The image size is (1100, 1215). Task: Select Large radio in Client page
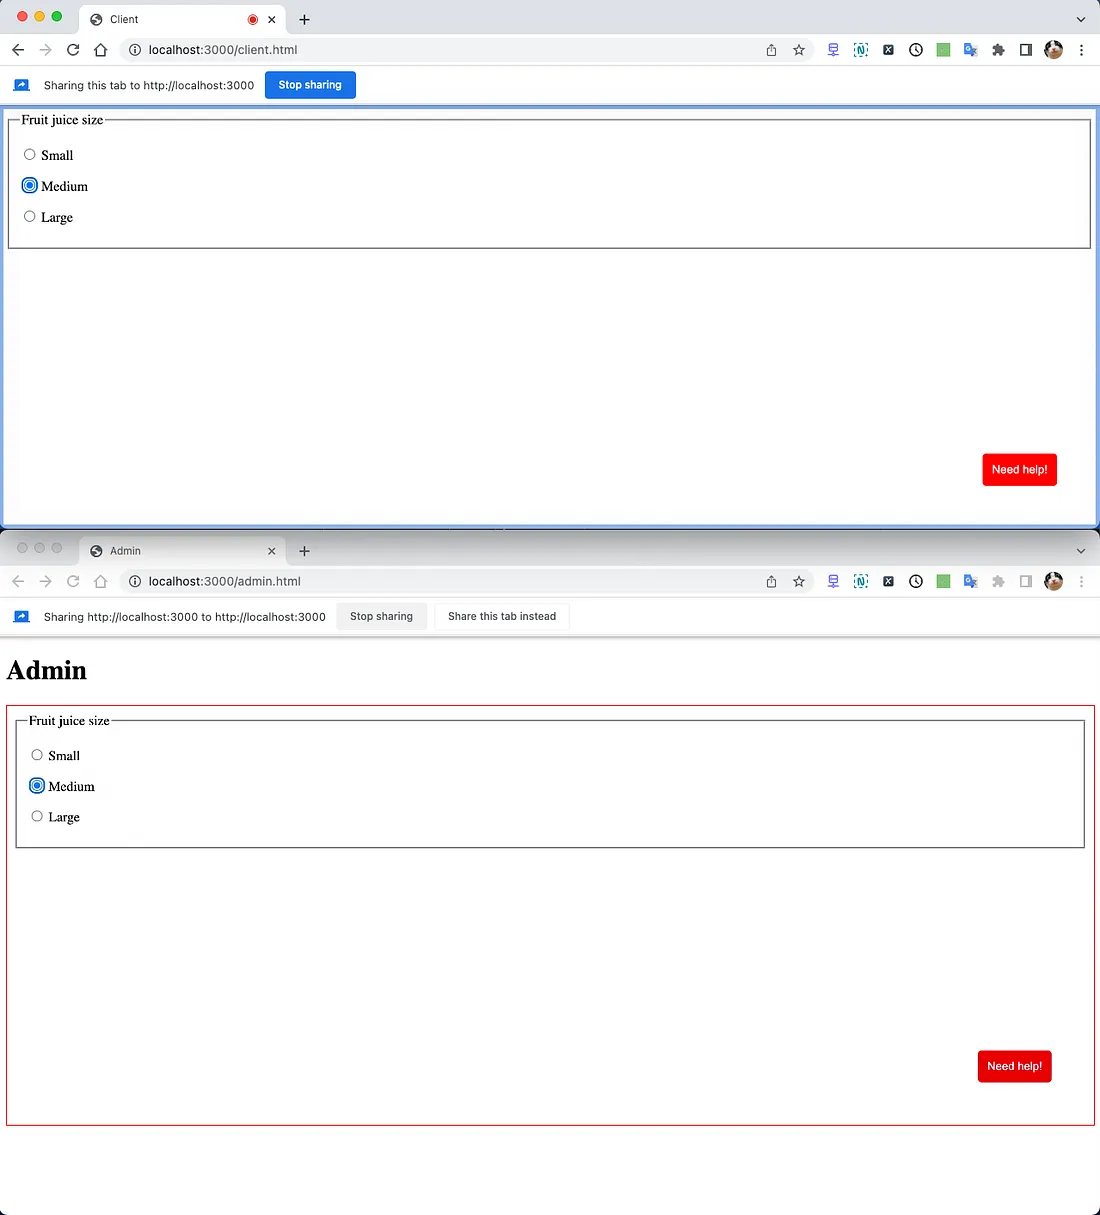click(30, 217)
